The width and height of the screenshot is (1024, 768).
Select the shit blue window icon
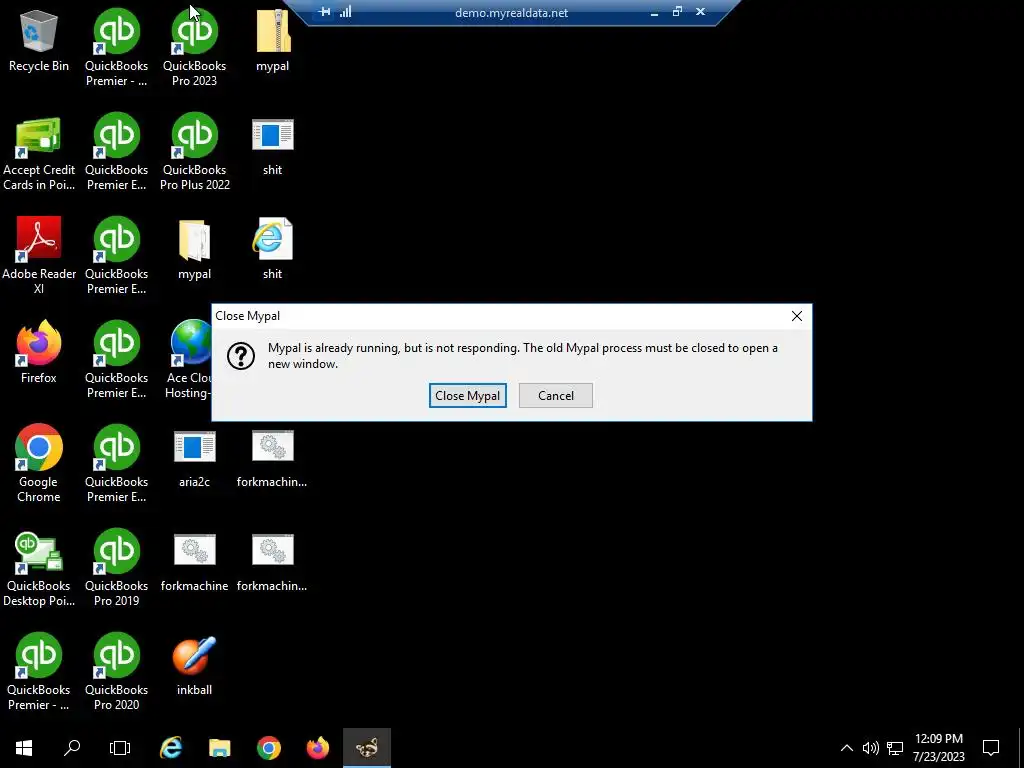click(x=272, y=148)
